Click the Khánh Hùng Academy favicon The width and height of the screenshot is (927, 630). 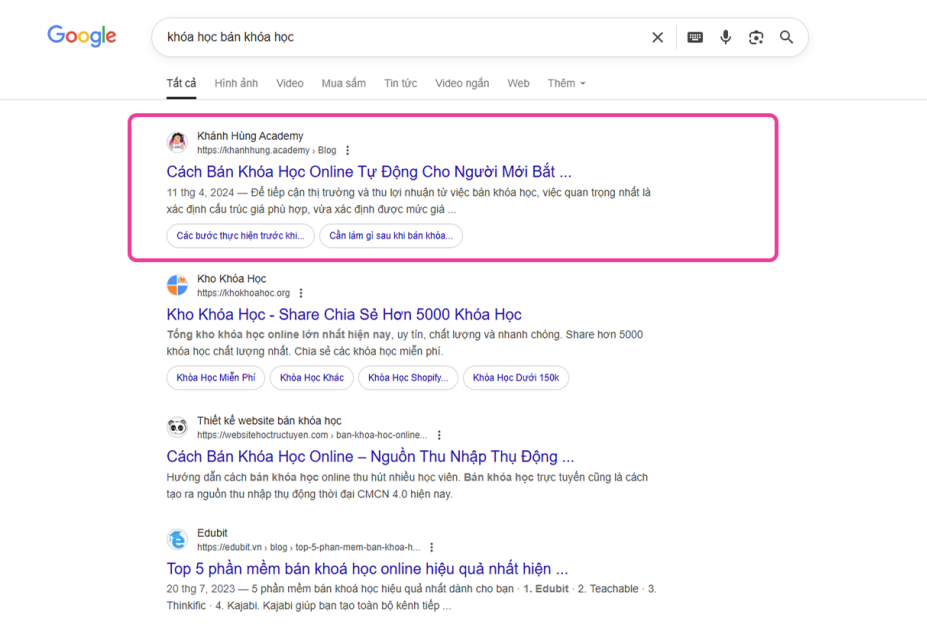177,143
